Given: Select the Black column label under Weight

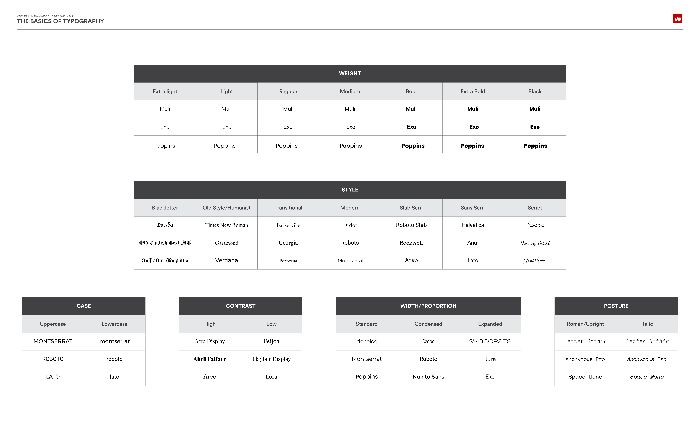Looking at the screenshot, I should pos(535,91).
